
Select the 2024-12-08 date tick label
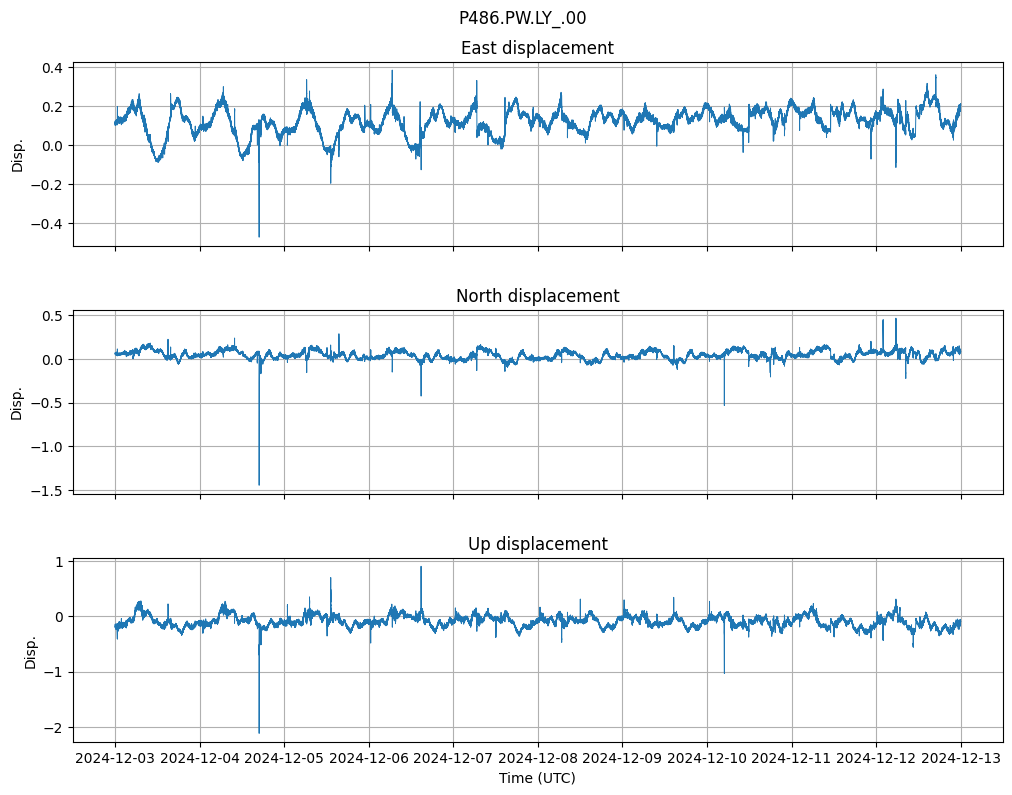coord(538,757)
